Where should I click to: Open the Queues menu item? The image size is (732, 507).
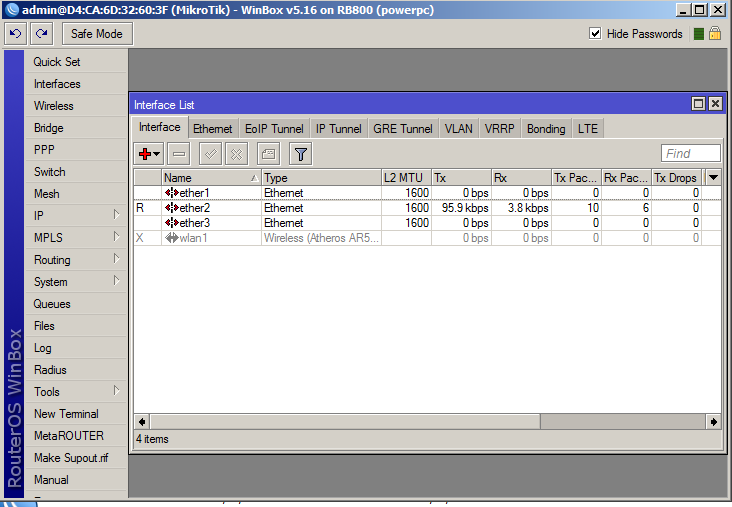pos(76,303)
